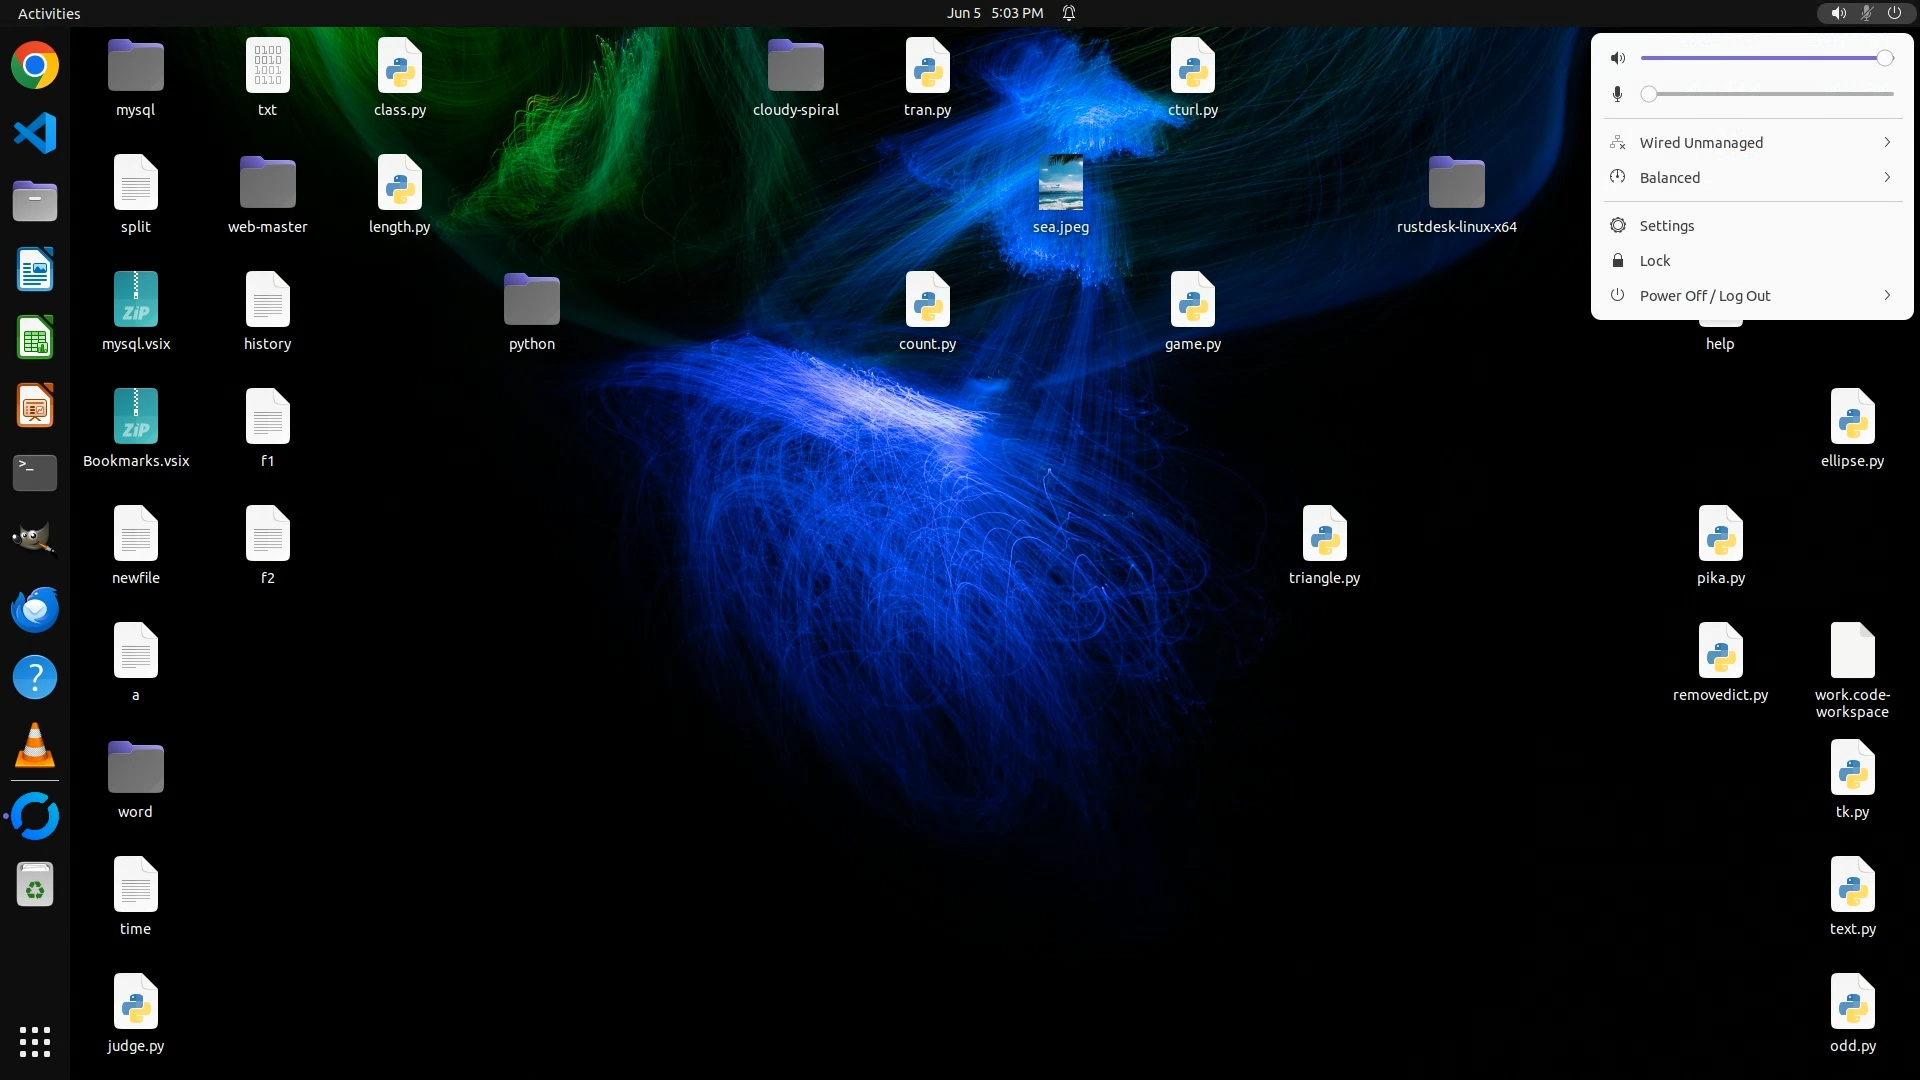Open Settings from system menu

click(1666, 226)
